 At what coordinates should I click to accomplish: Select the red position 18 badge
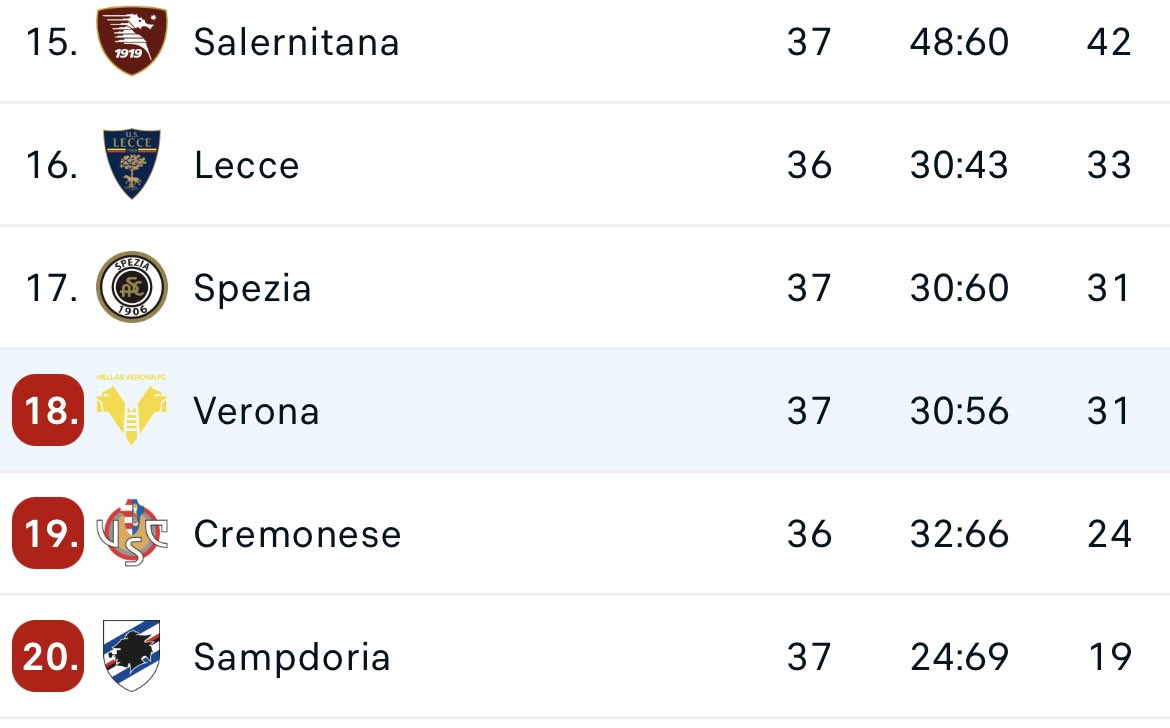49,410
